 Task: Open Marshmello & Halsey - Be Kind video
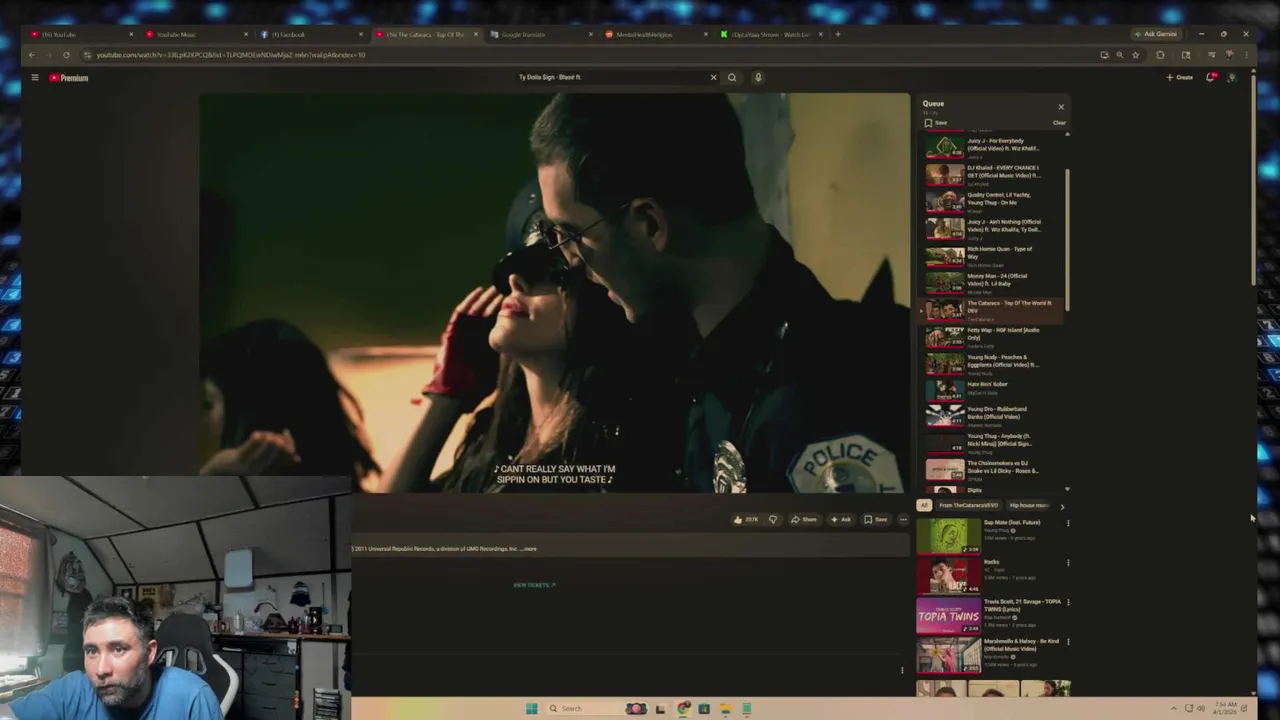coord(948,656)
